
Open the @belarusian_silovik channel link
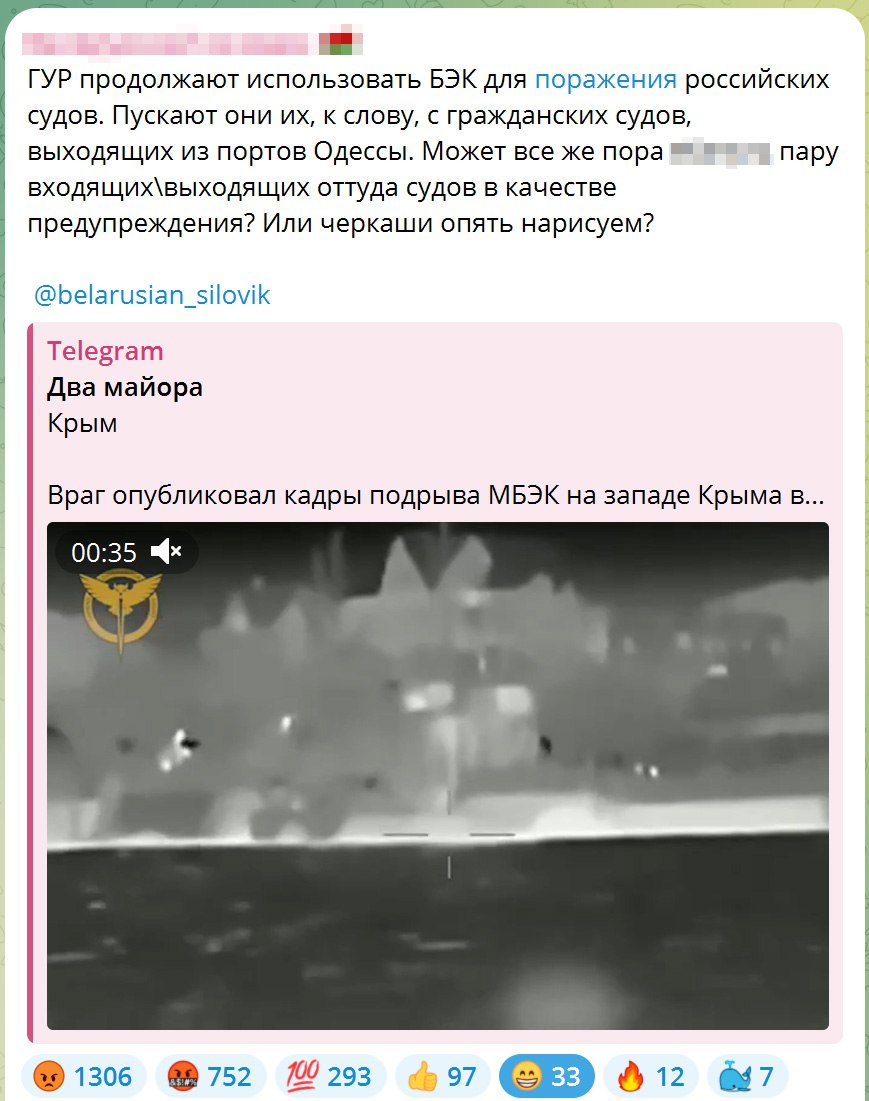pyautogui.click(x=152, y=295)
